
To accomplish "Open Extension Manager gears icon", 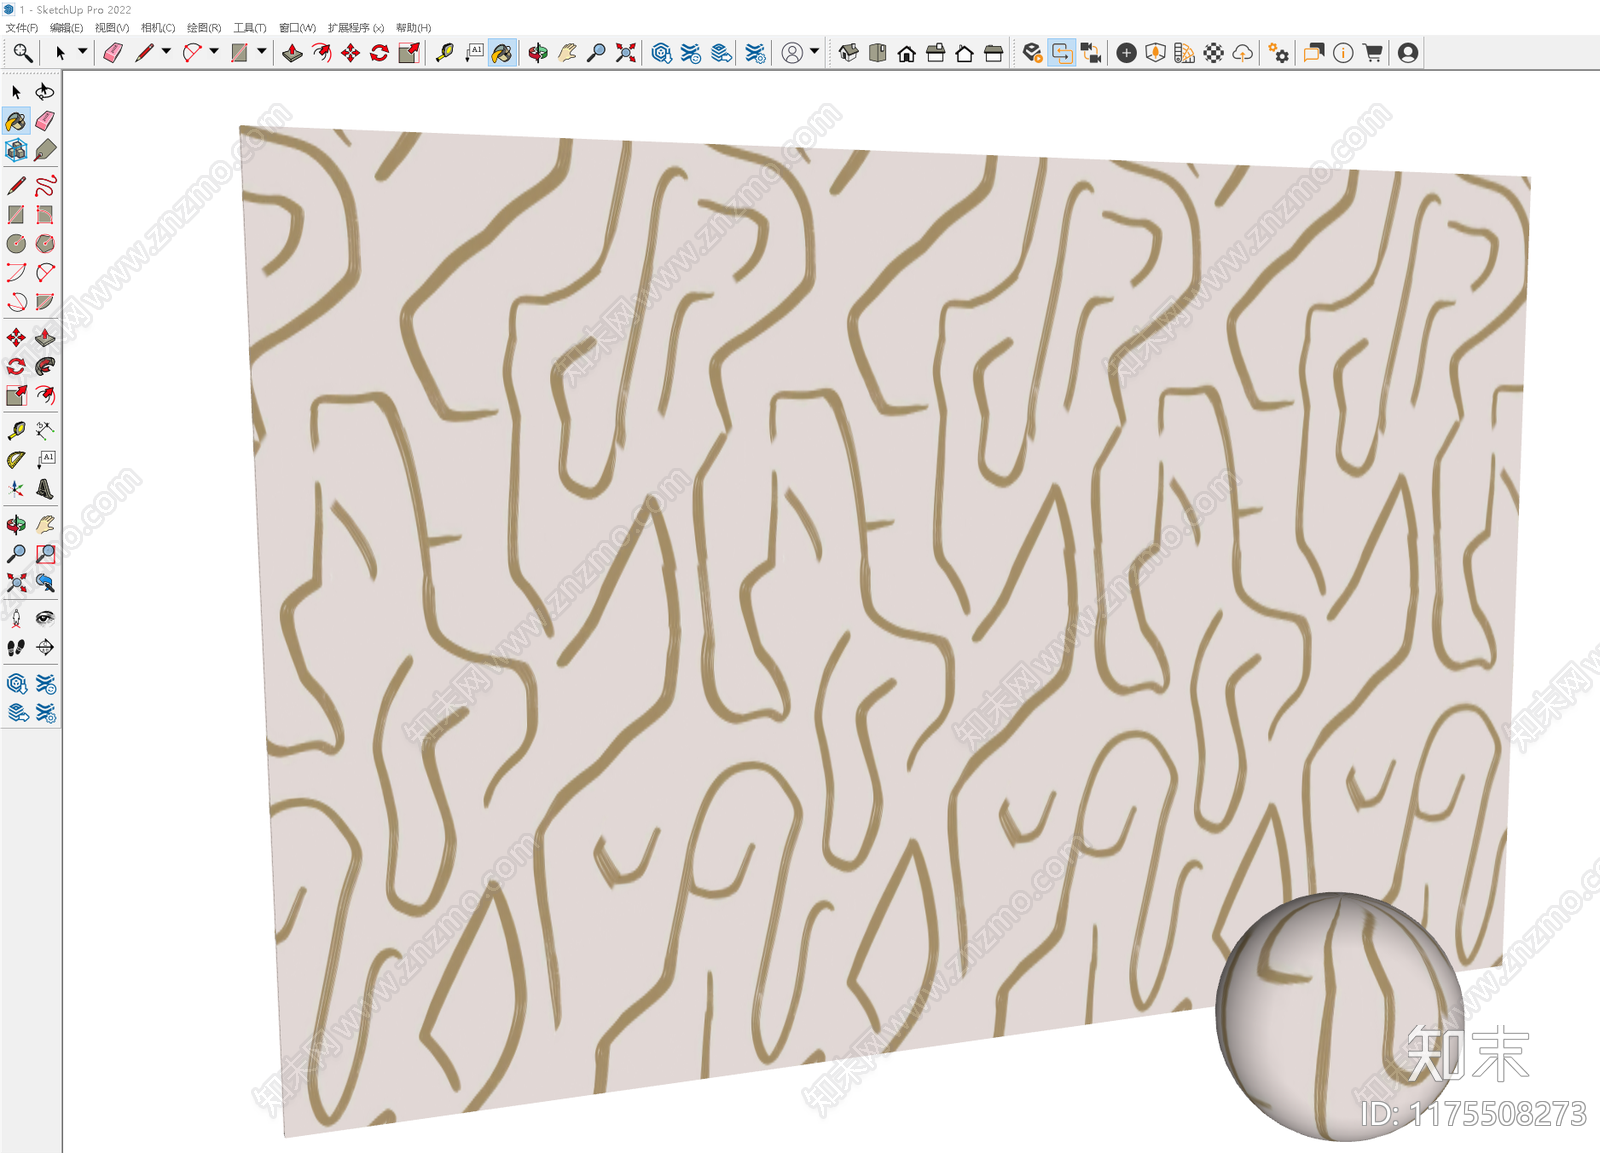I will click(x=1279, y=53).
